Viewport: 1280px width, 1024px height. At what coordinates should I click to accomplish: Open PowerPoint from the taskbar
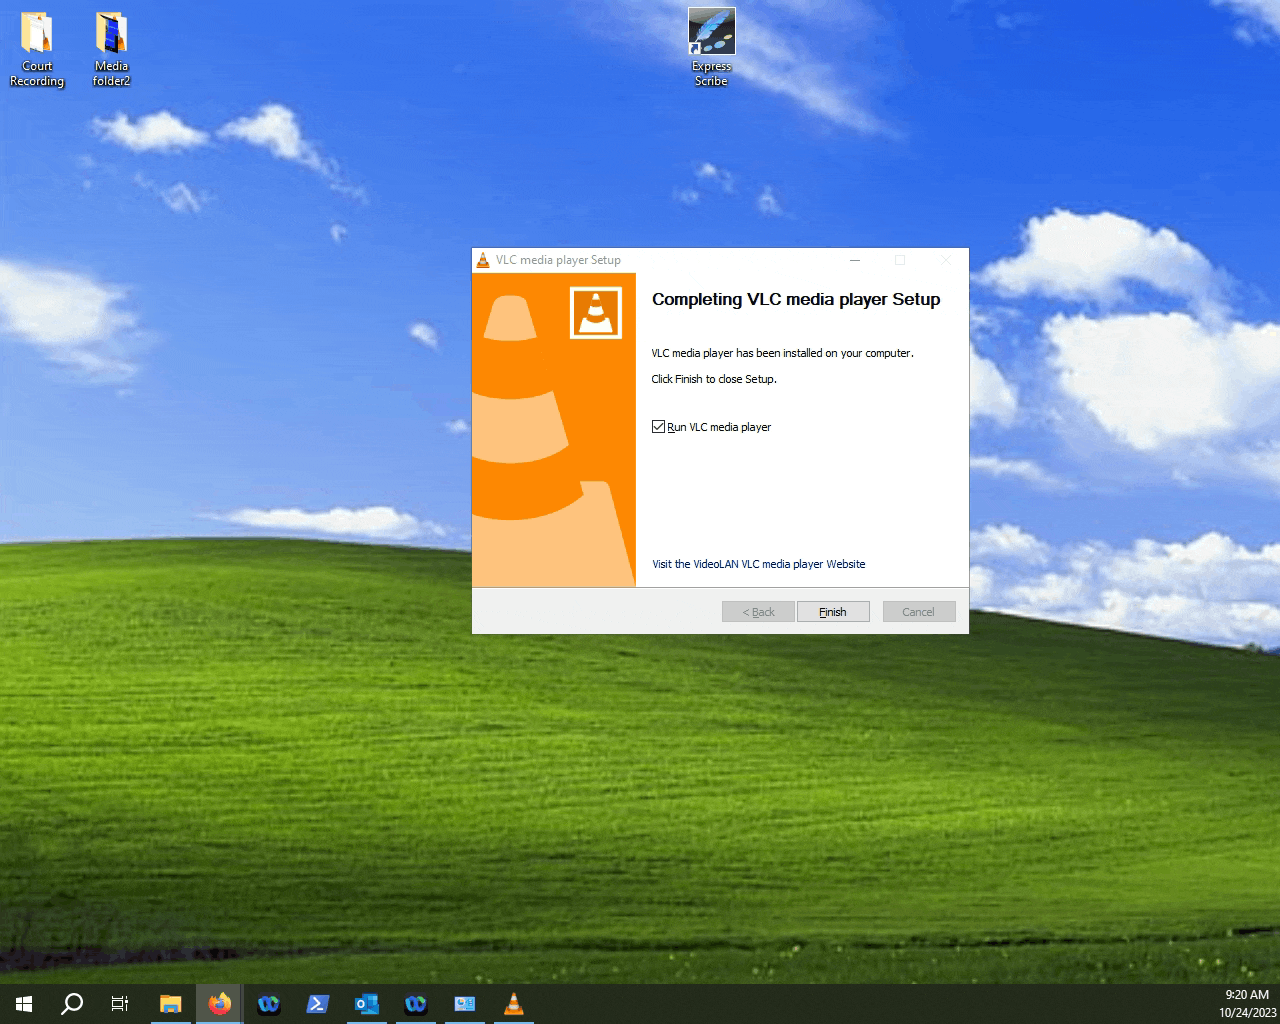tap(465, 1003)
